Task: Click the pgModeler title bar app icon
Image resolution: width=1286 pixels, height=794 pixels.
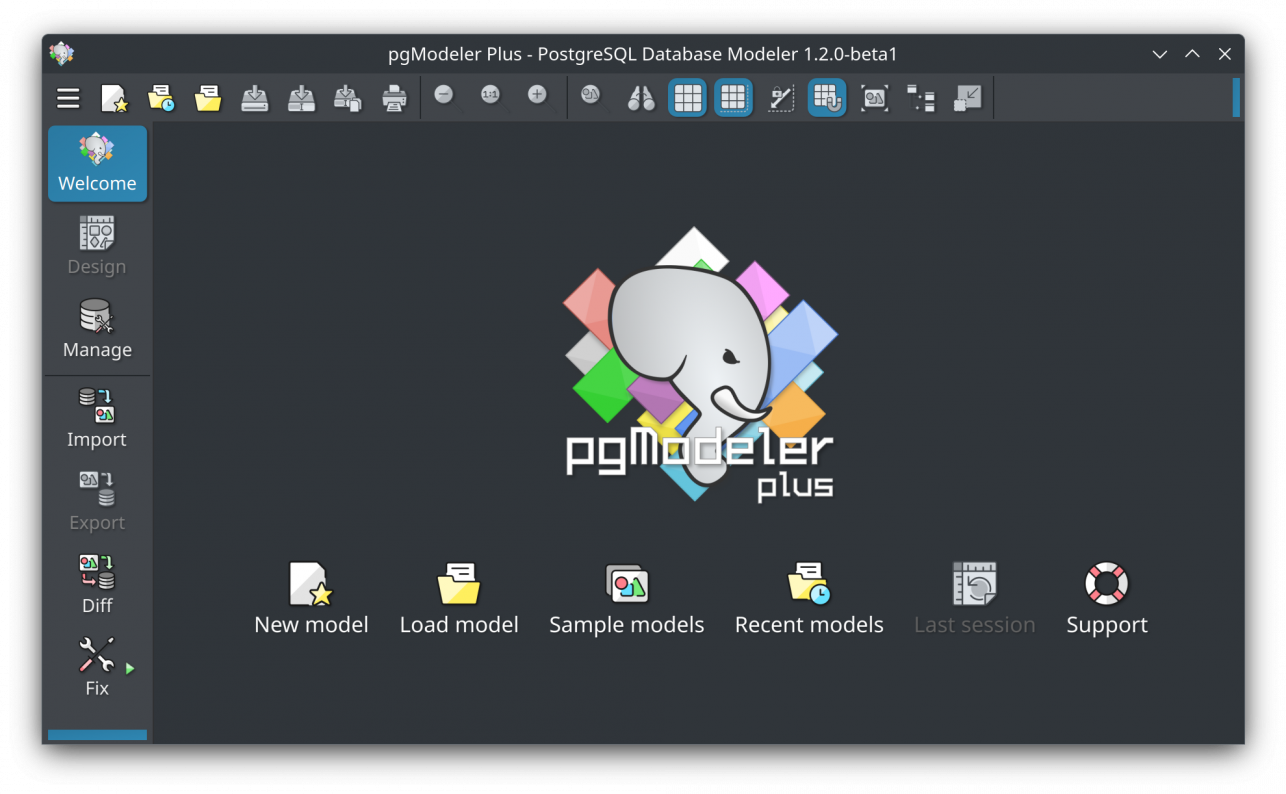Action: tap(62, 54)
